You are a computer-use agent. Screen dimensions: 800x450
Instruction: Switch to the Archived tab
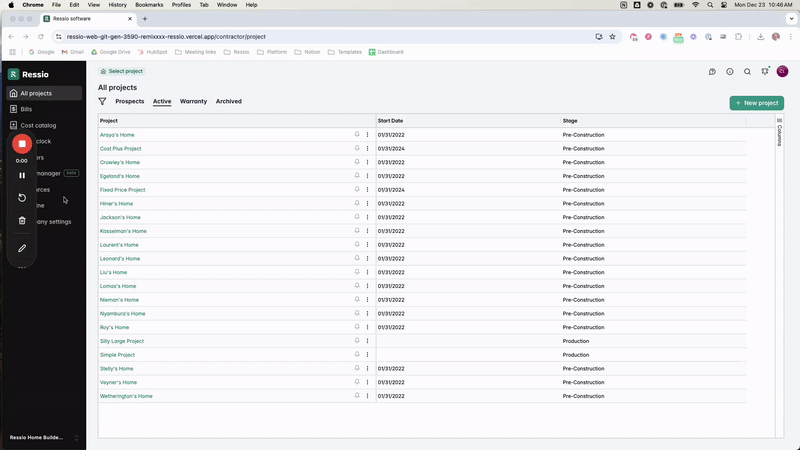click(x=228, y=101)
